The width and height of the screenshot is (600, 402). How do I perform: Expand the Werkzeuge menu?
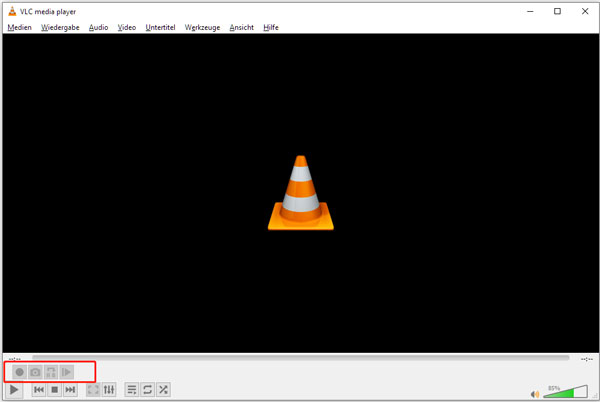(204, 27)
